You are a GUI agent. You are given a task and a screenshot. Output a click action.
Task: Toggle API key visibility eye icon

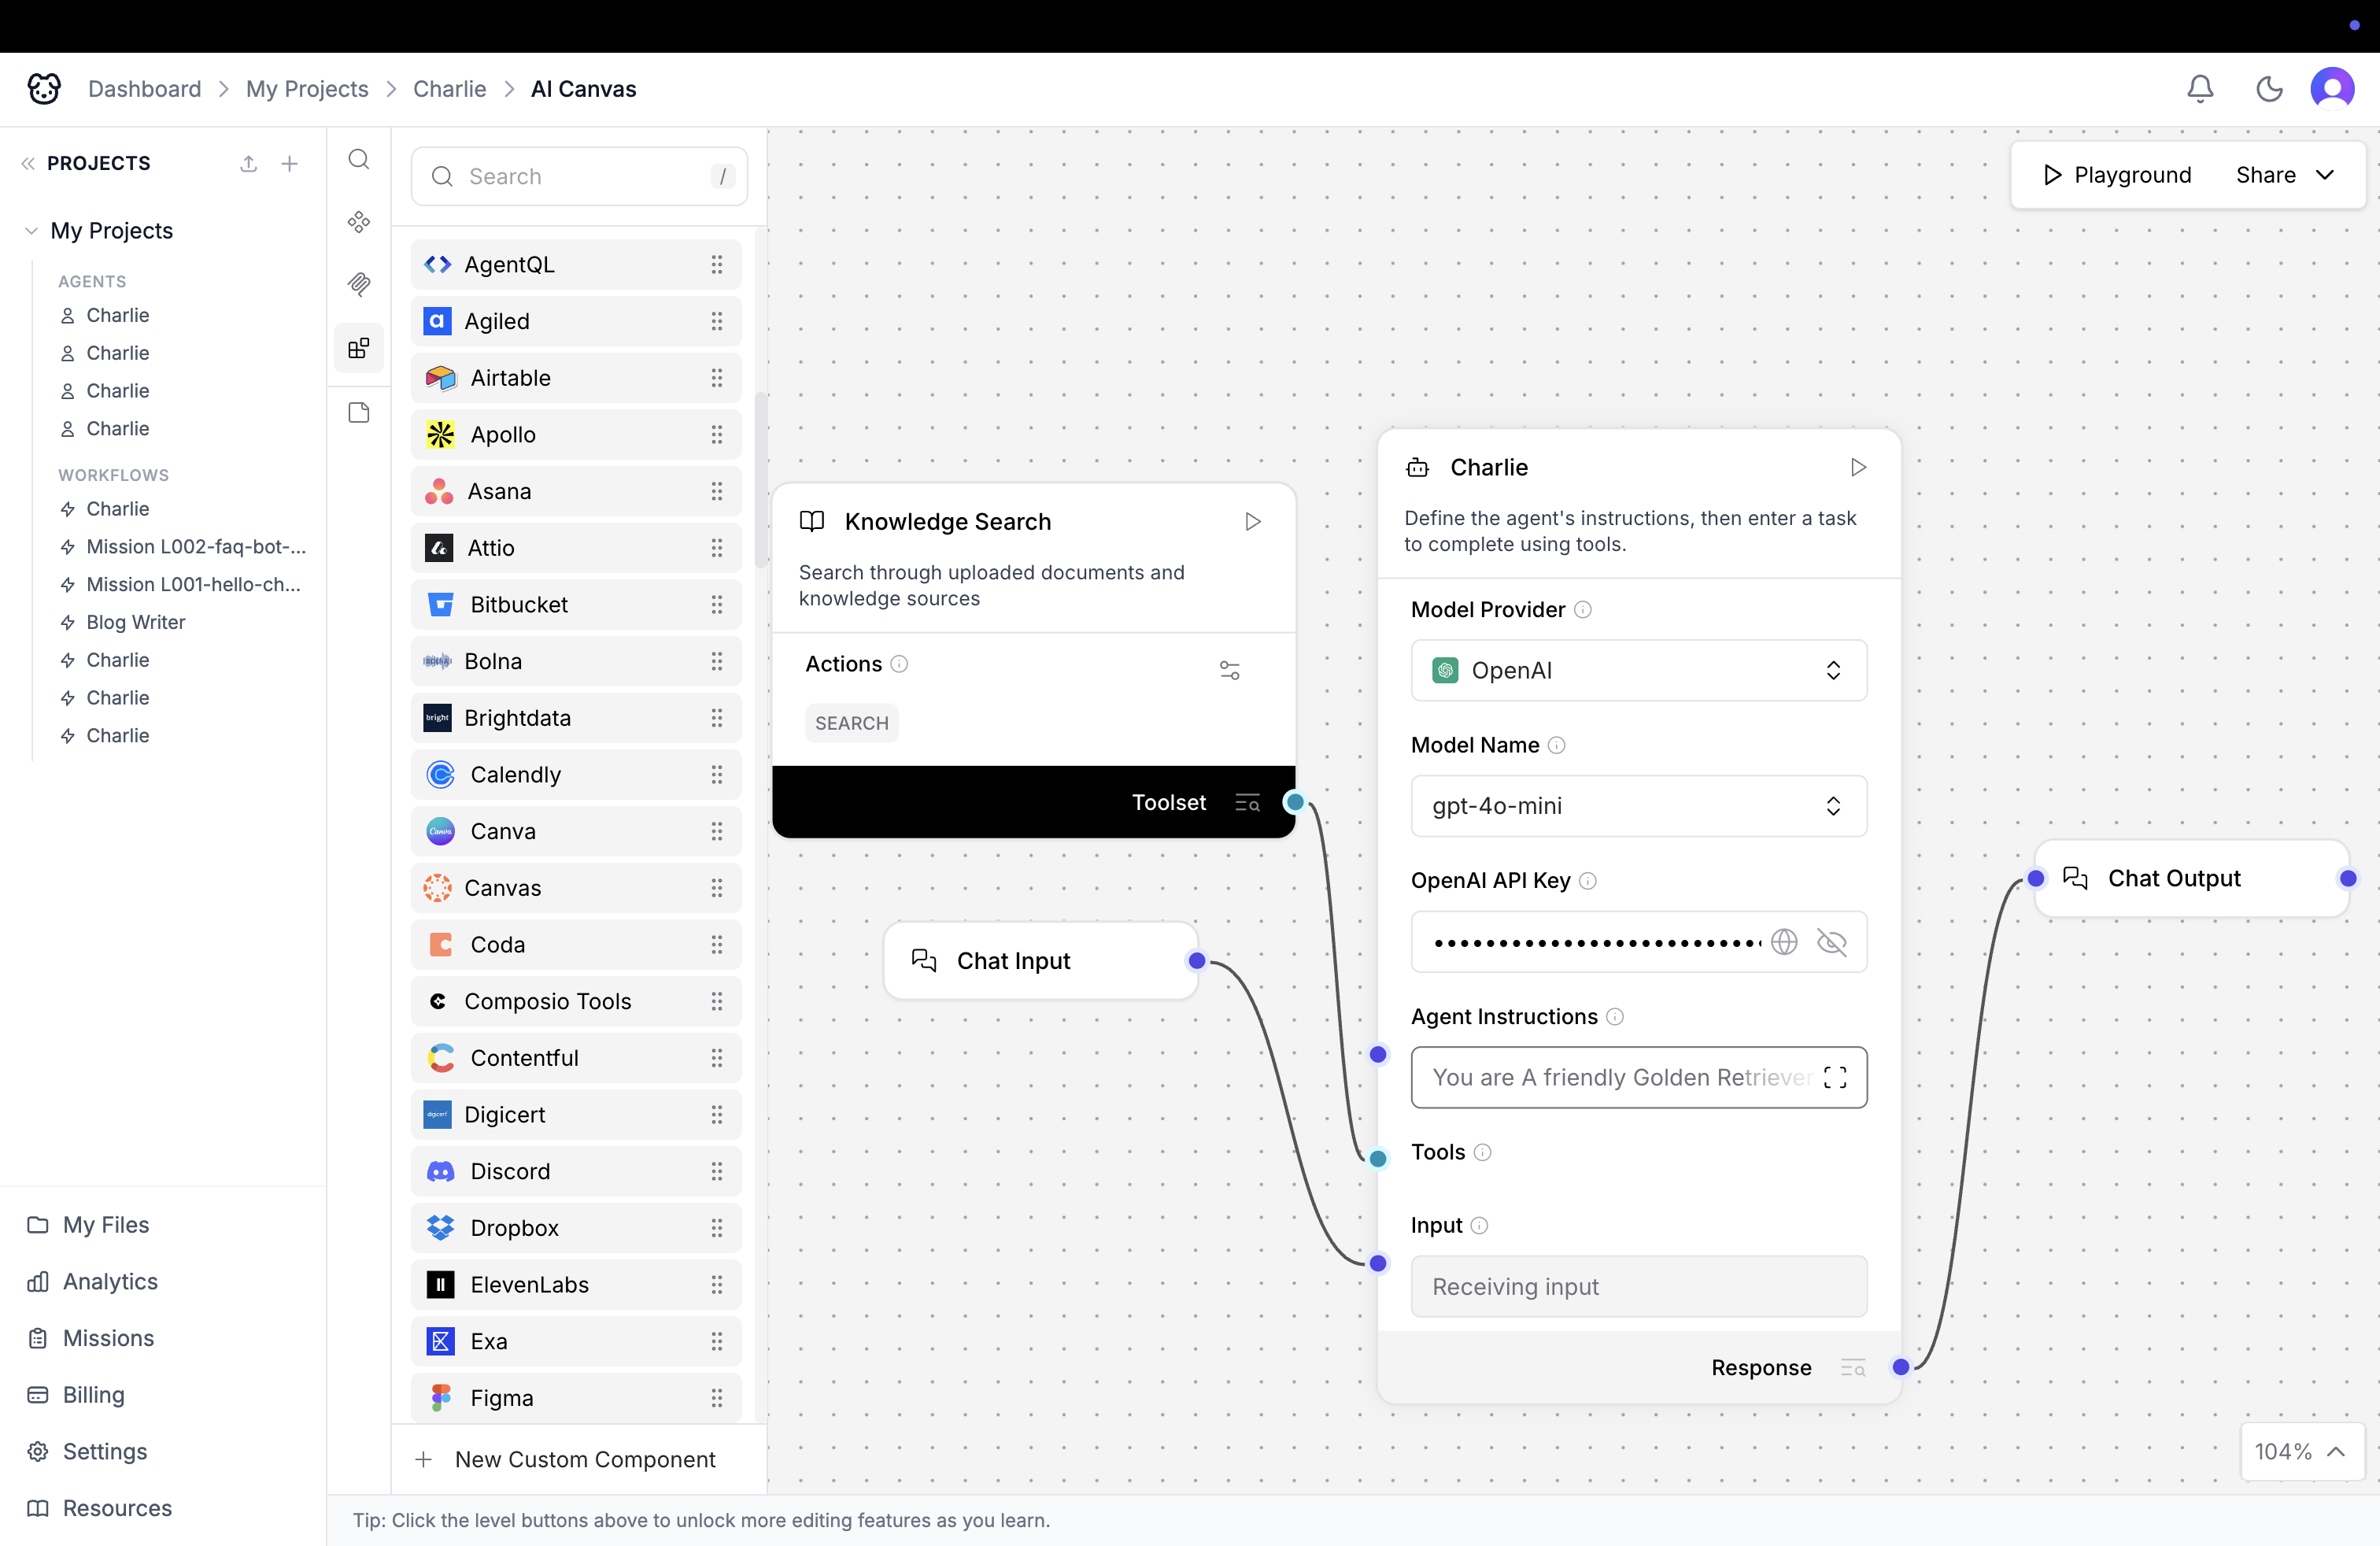(x=1831, y=942)
